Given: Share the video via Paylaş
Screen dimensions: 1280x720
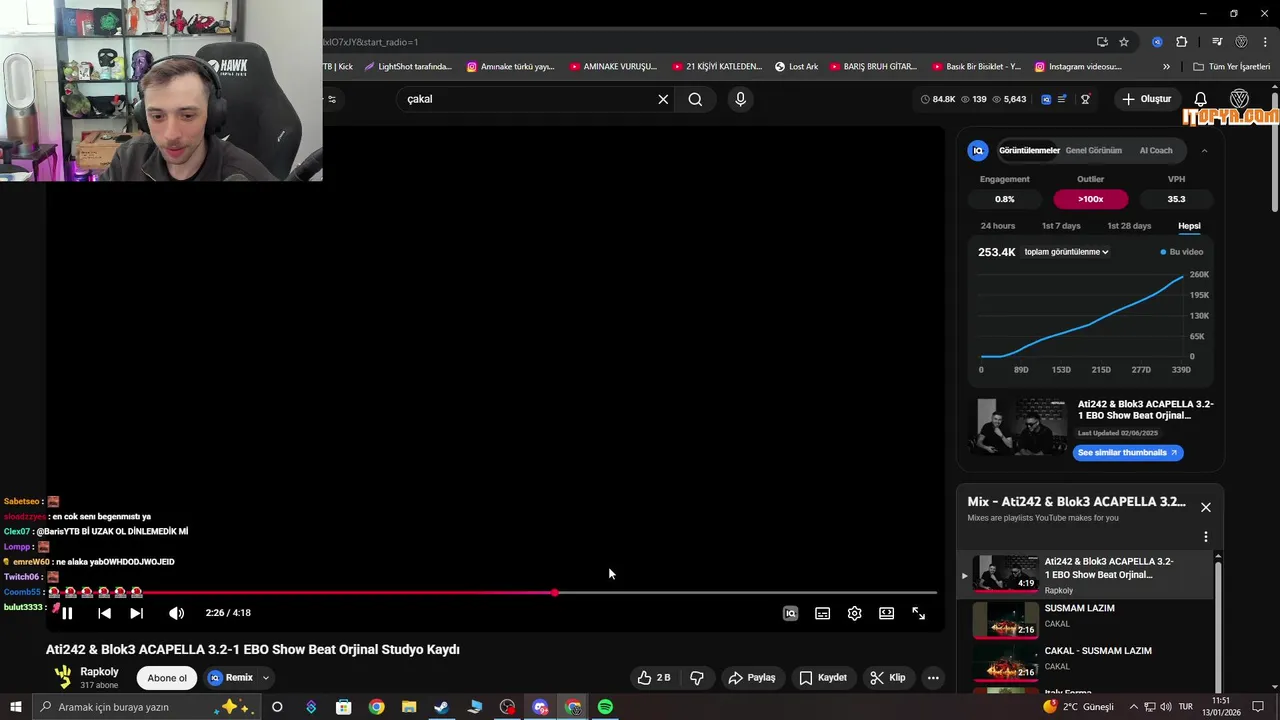Looking at the screenshot, I should [752, 678].
